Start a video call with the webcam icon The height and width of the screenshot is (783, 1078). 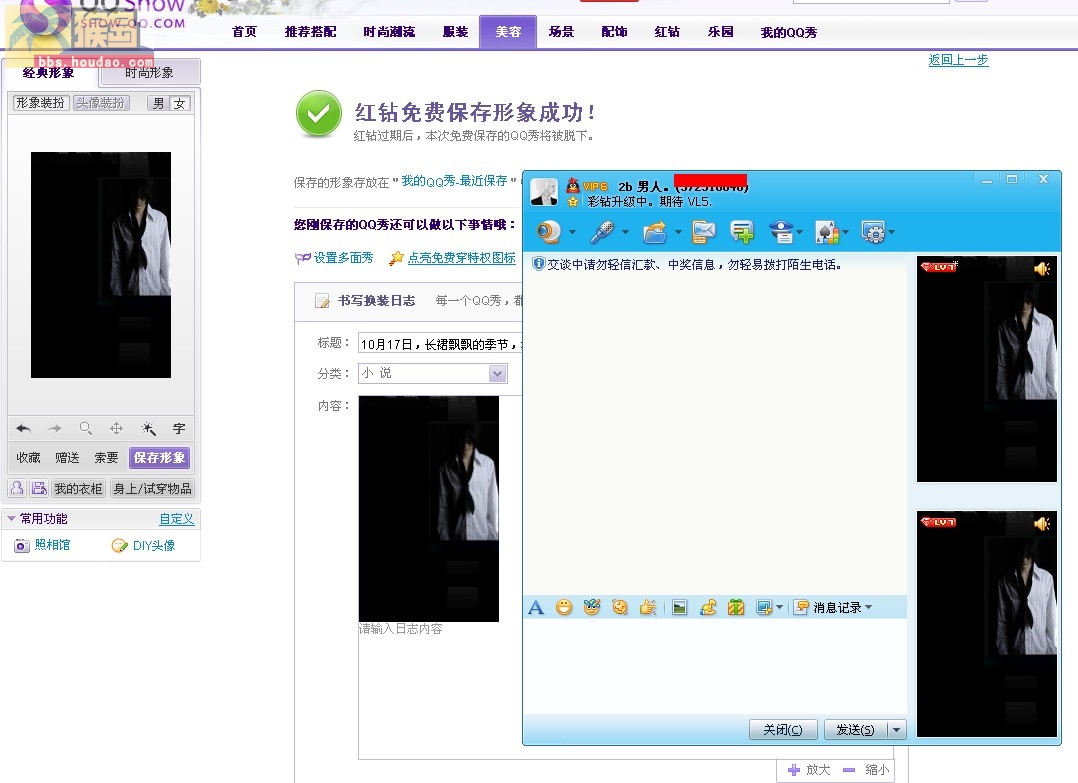549,232
